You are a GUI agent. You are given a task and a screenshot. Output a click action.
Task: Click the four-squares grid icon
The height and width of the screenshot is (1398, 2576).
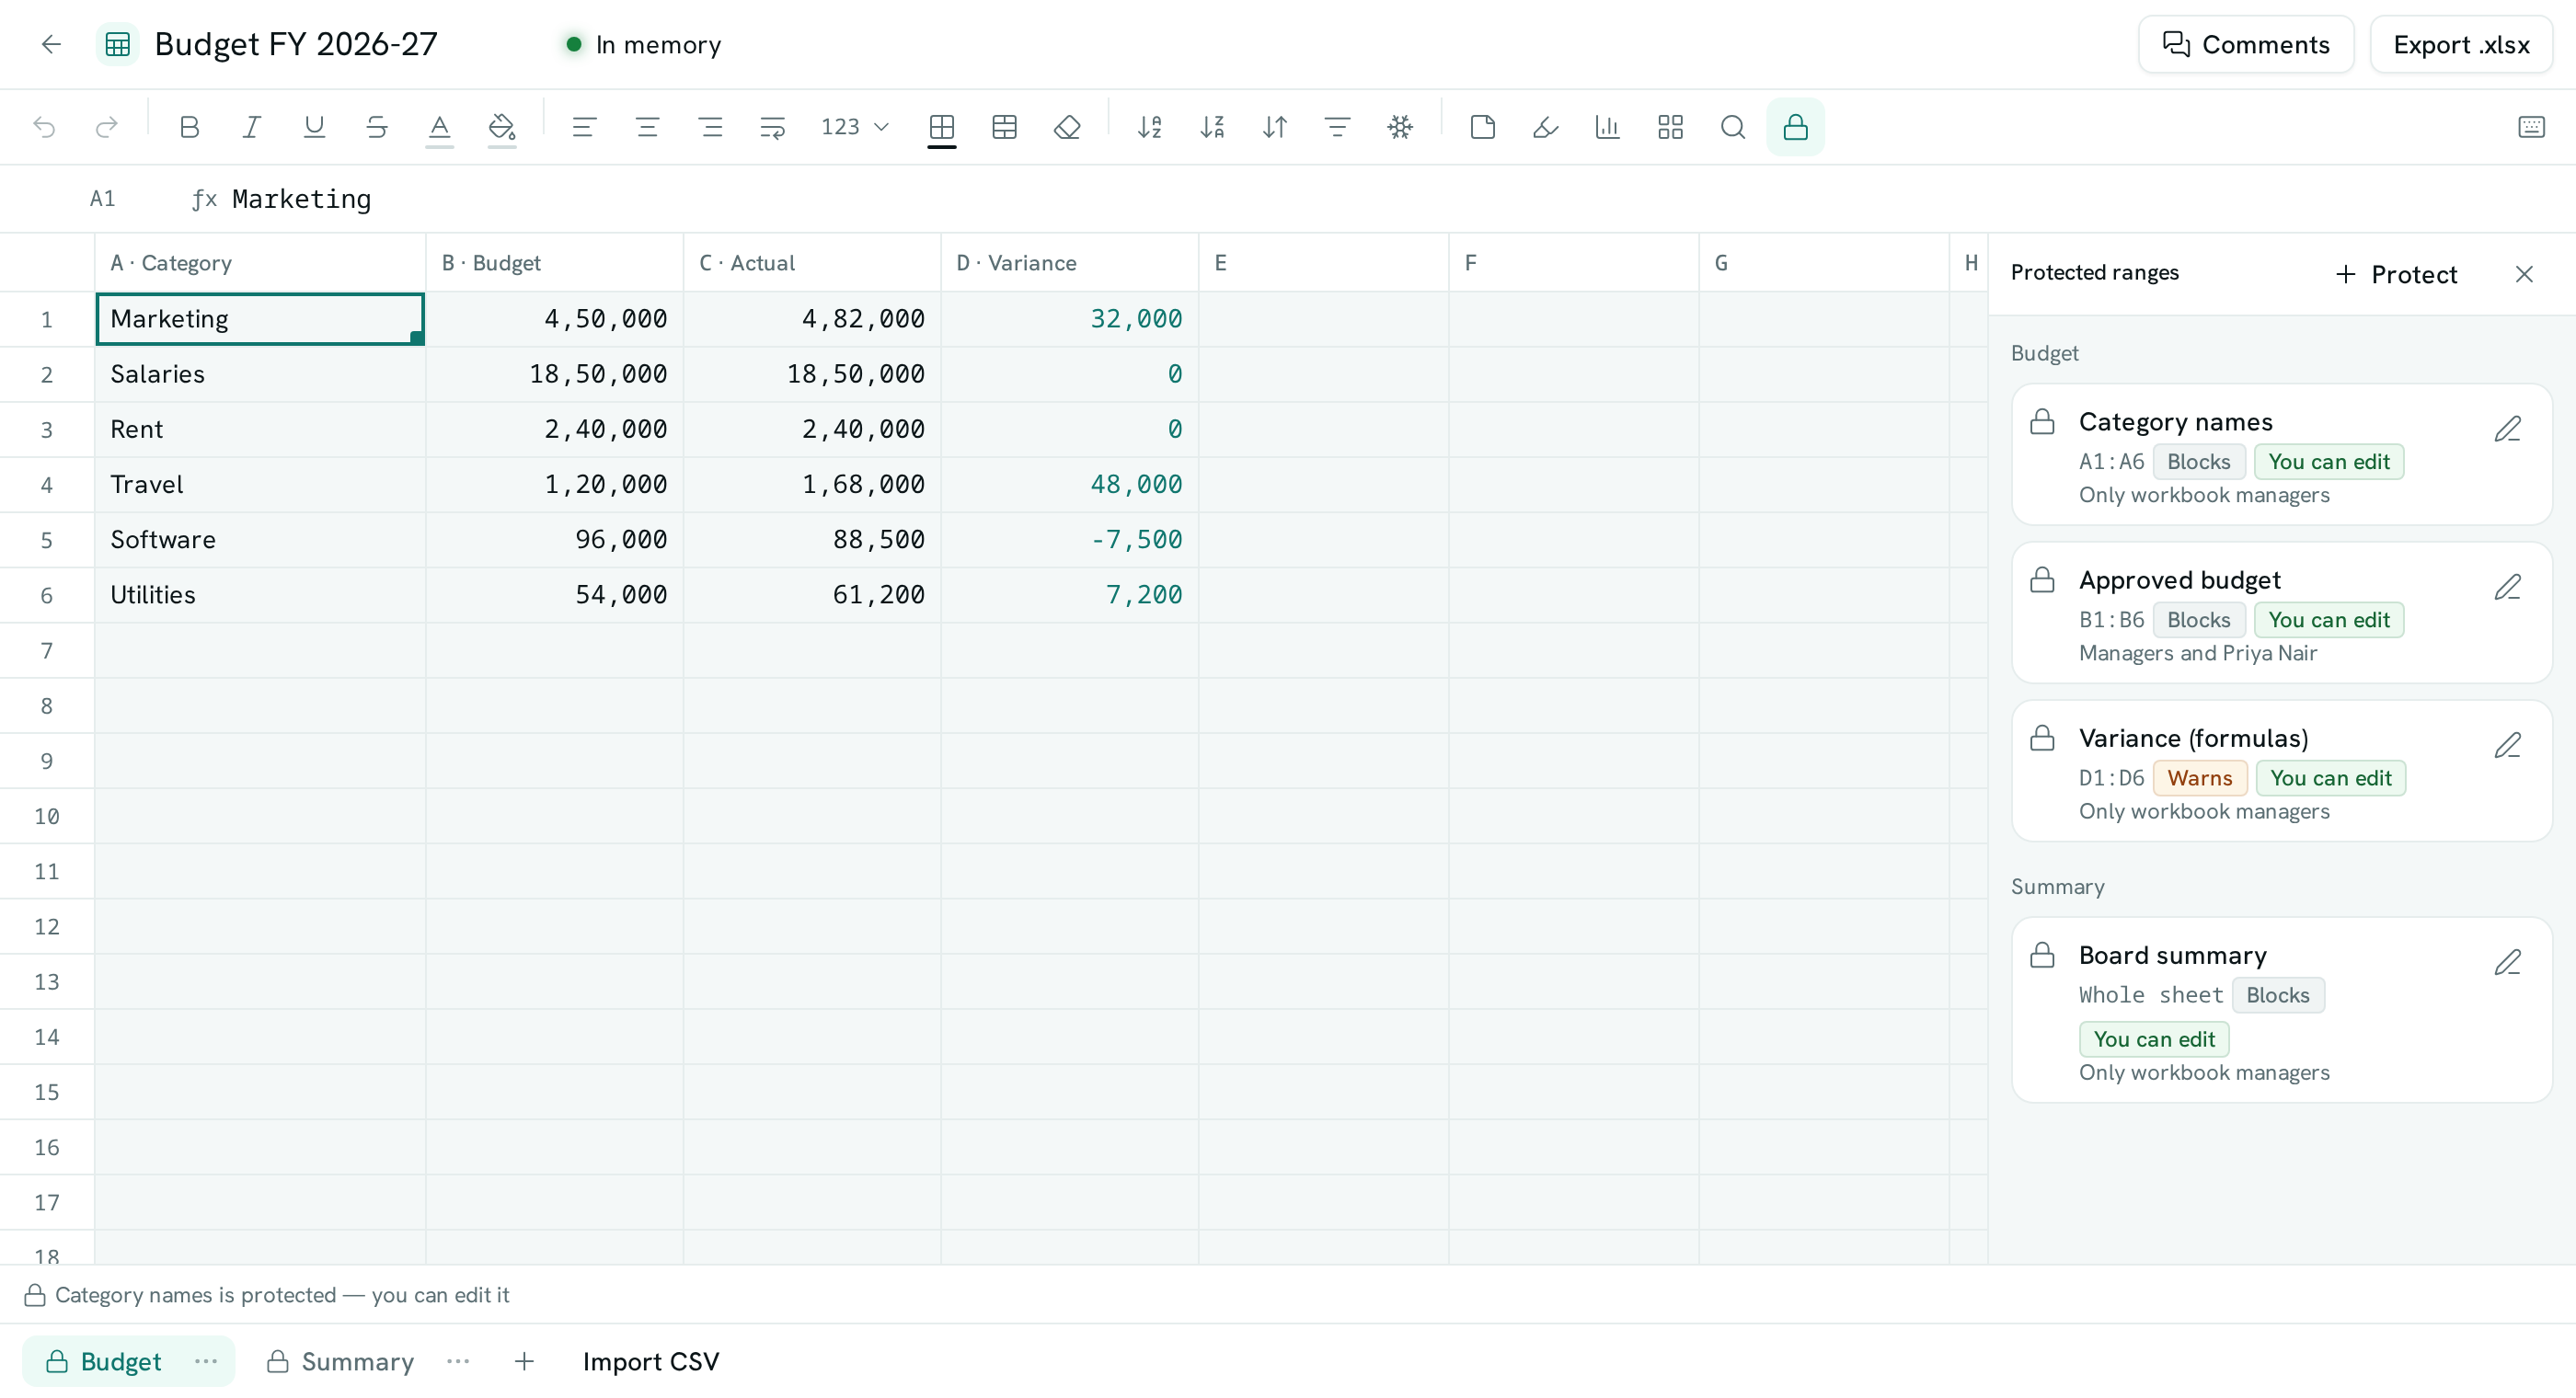[1670, 127]
